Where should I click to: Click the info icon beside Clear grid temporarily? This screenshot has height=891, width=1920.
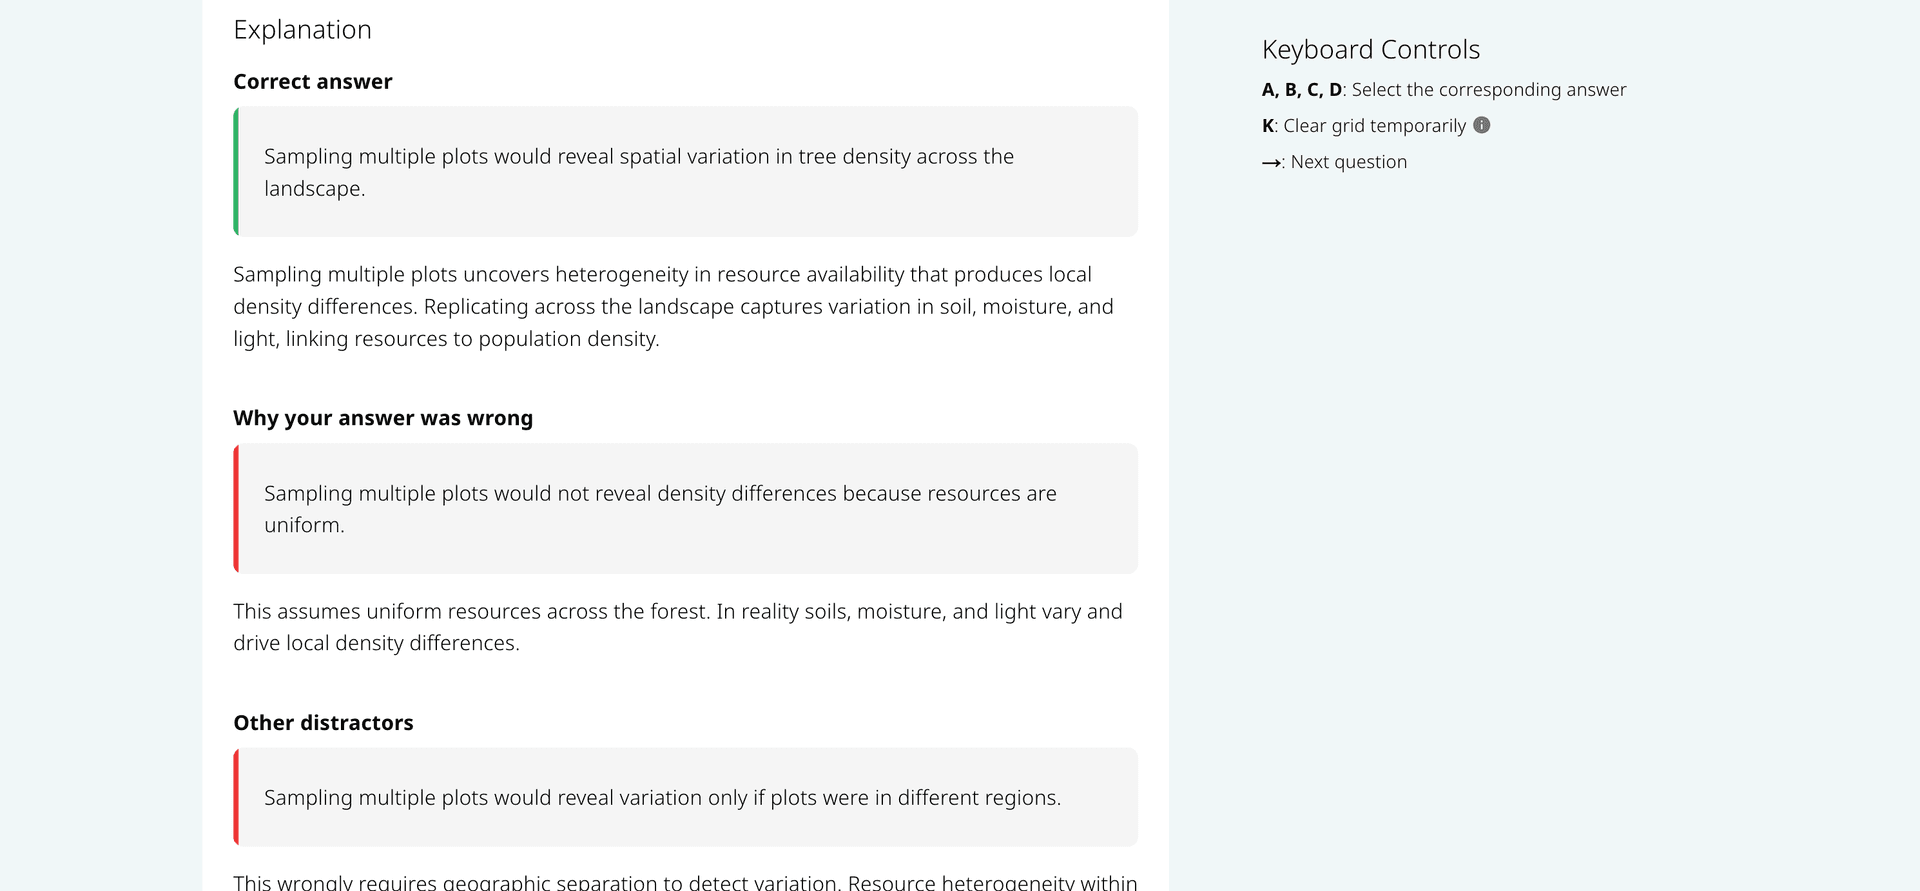(x=1482, y=125)
